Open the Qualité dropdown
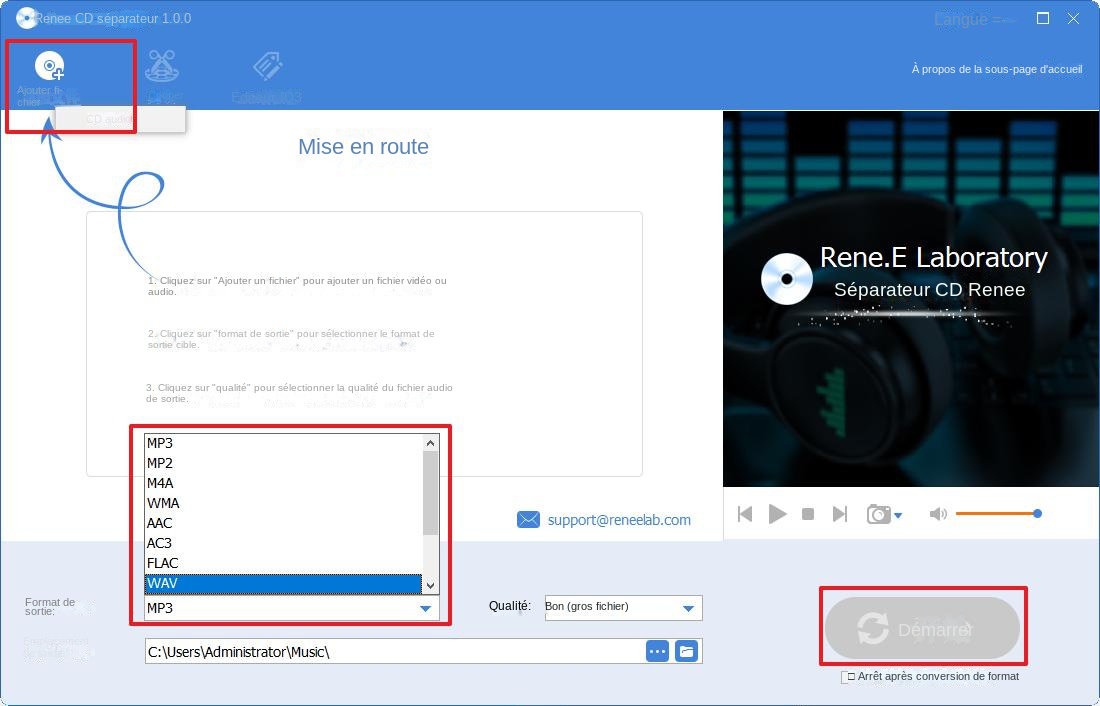Screen dimensions: 1100x706 coord(688,607)
